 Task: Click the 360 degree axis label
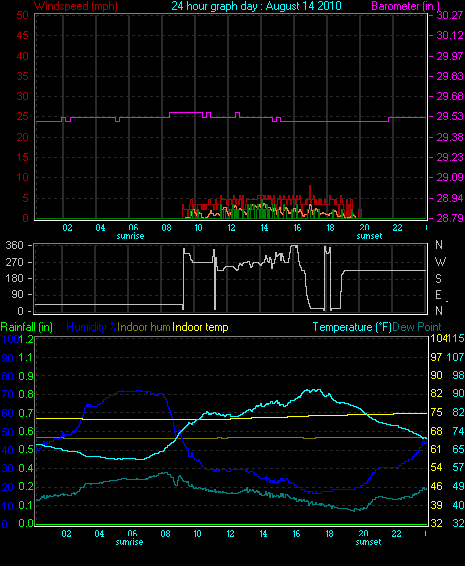pos(14,245)
